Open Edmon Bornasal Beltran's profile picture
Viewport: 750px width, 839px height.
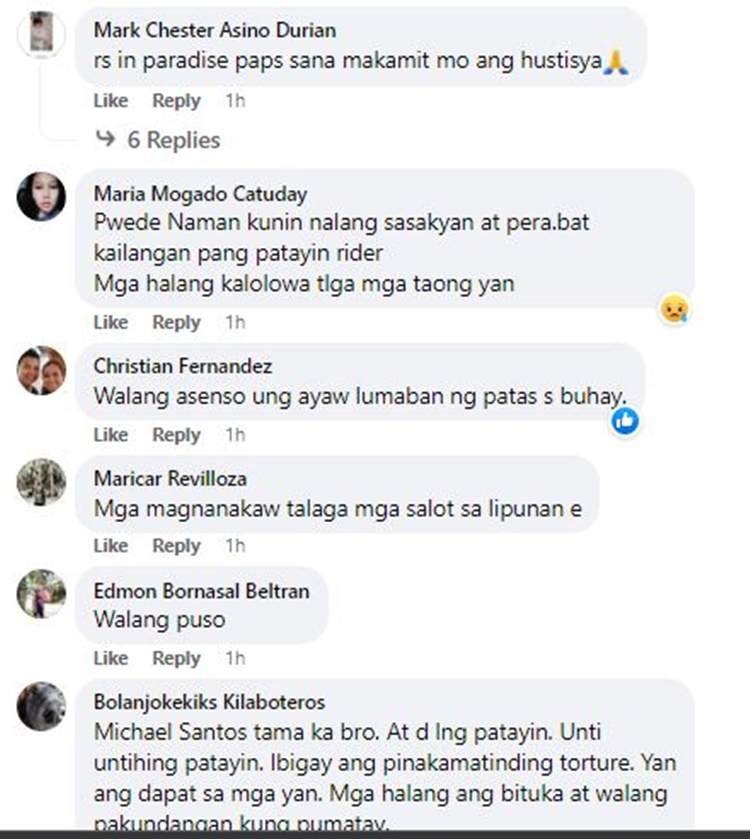click(41, 593)
